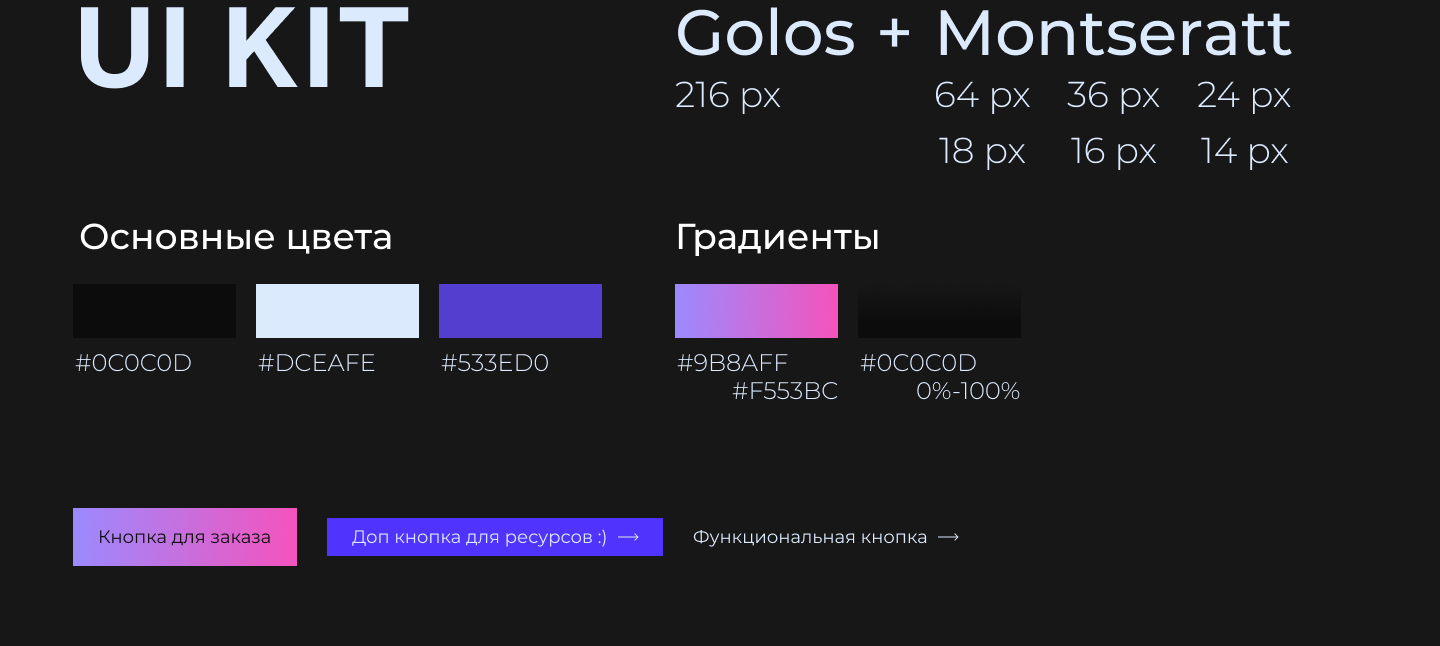Select the black fade gradient swatch
The image size is (1440, 646).
pos(939,311)
